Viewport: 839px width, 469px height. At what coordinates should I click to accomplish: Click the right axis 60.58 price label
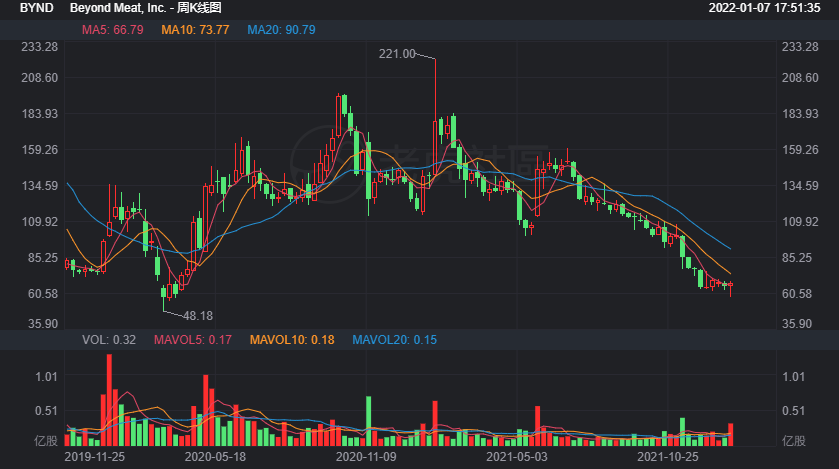(x=797, y=294)
